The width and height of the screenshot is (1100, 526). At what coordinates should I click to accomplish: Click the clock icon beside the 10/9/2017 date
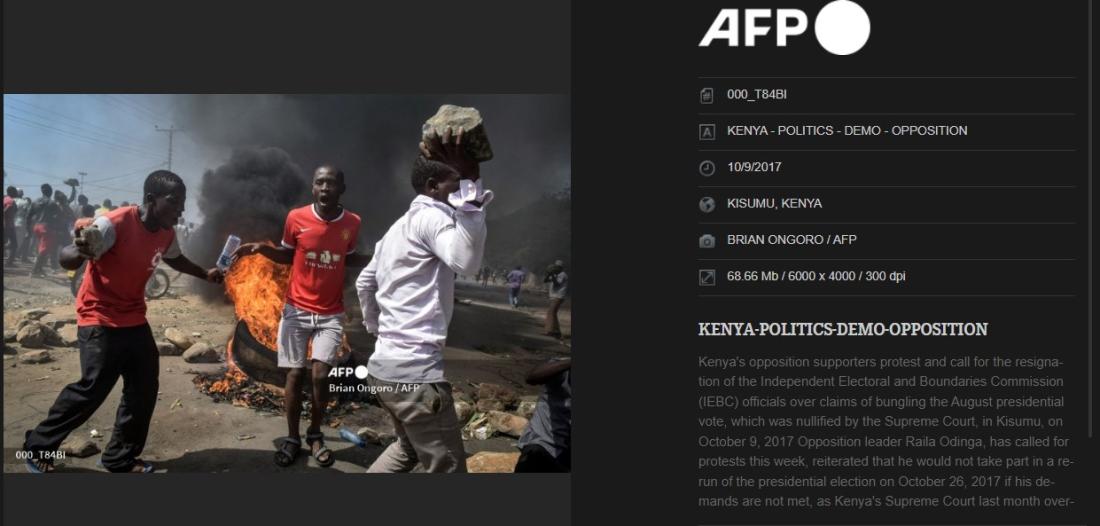point(707,168)
